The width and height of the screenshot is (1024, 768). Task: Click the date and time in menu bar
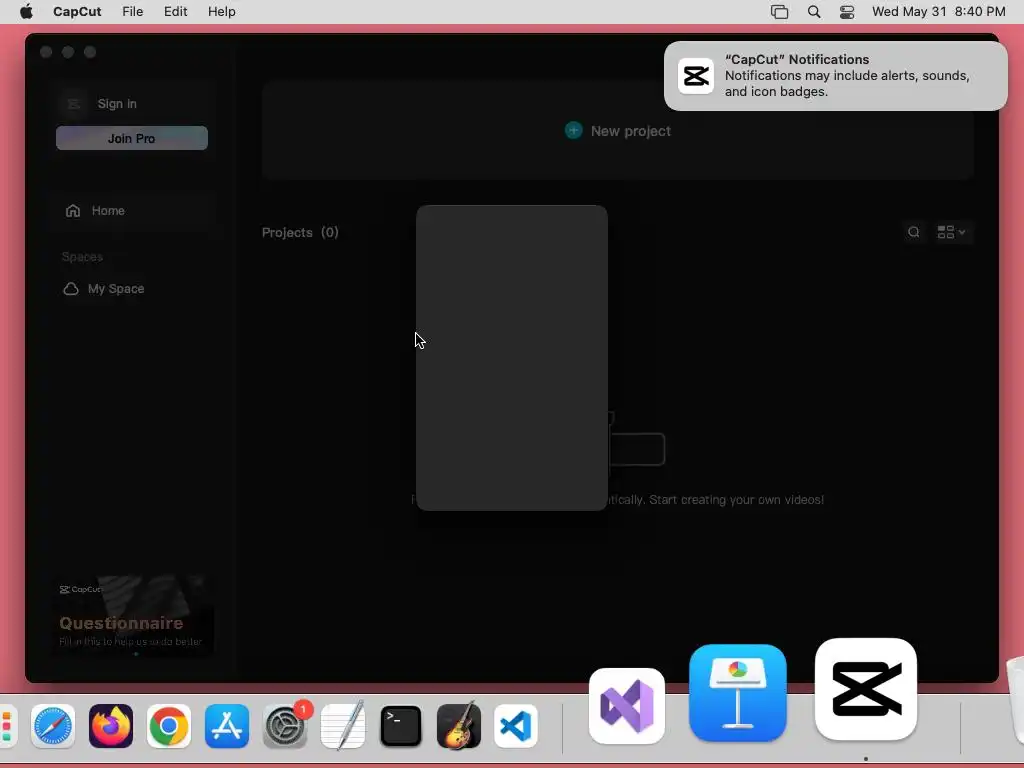click(x=938, y=12)
